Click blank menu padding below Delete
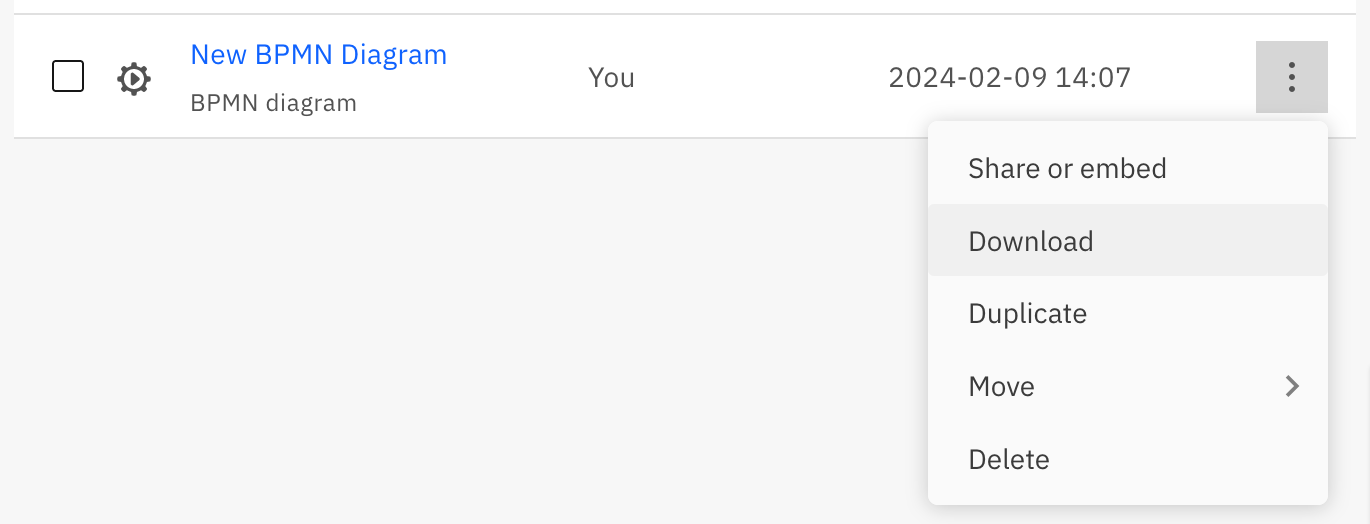The width and height of the screenshot is (1370, 524). (x=1127, y=494)
